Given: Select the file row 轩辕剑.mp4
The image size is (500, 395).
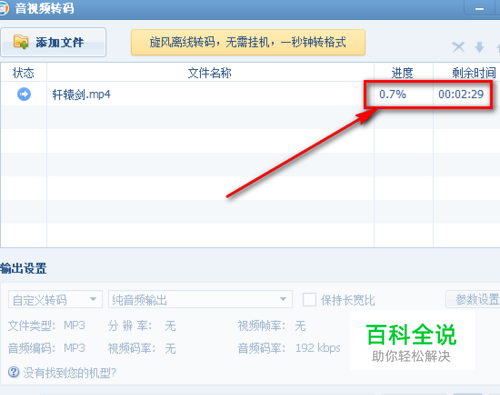Looking at the screenshot, I should coord(250,94).
